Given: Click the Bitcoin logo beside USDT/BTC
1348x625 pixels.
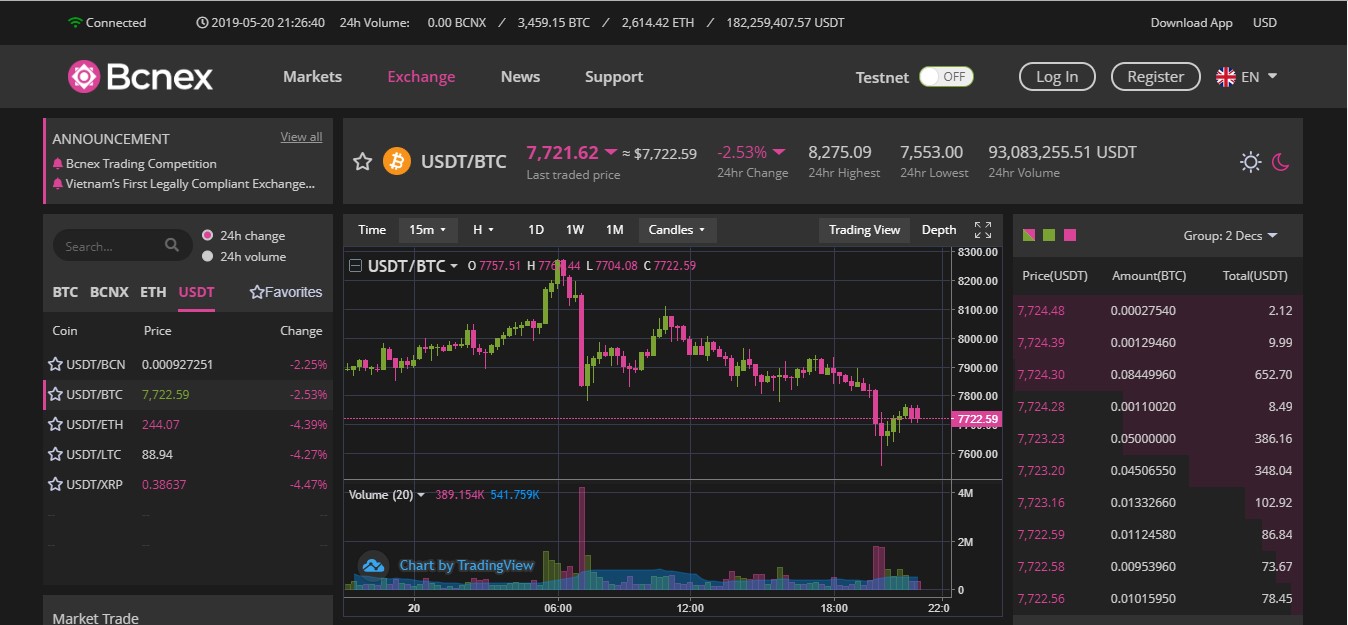Looking at the screenshot, I should 396,161.
